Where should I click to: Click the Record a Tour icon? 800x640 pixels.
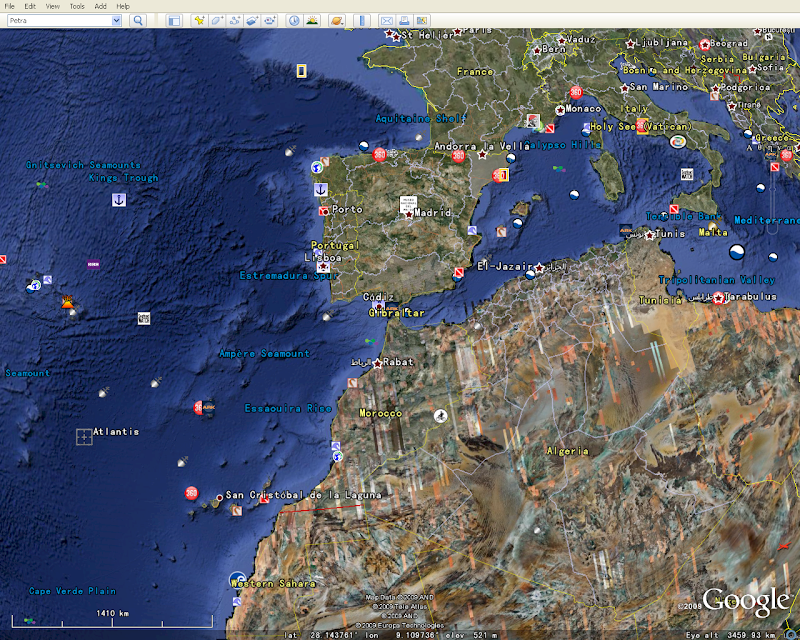(x=271, y=20)
